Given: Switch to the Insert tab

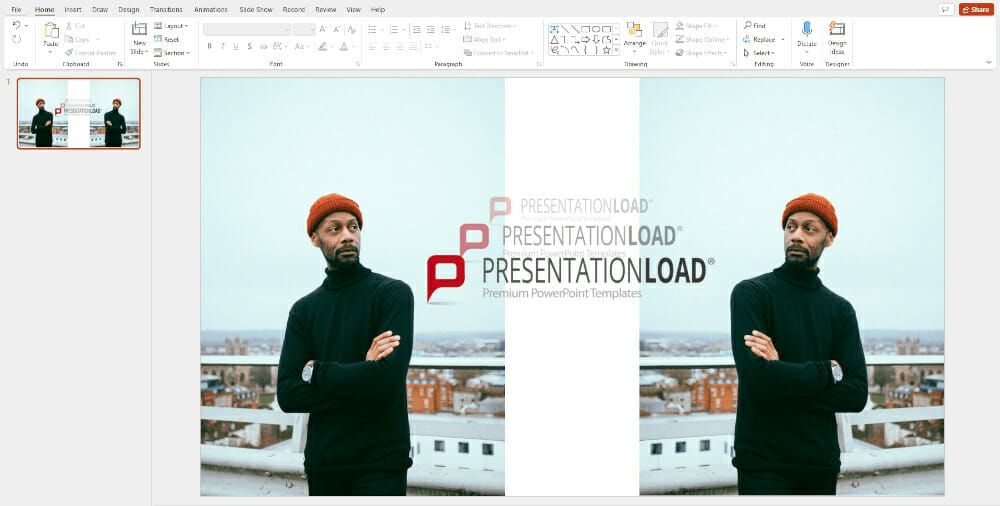Looking at the screenshot, I should pyautogui.click(x=73, y=10).
